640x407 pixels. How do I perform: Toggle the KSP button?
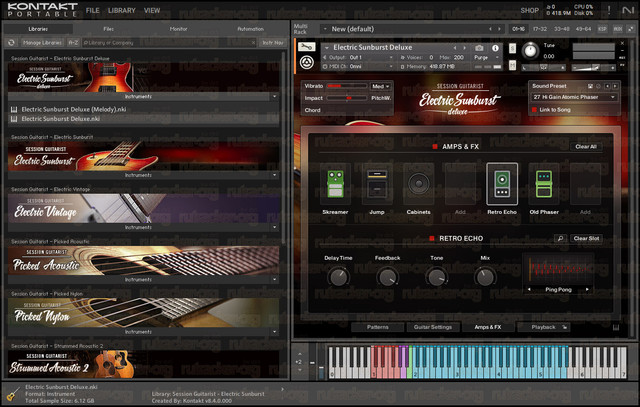point(602,29)
